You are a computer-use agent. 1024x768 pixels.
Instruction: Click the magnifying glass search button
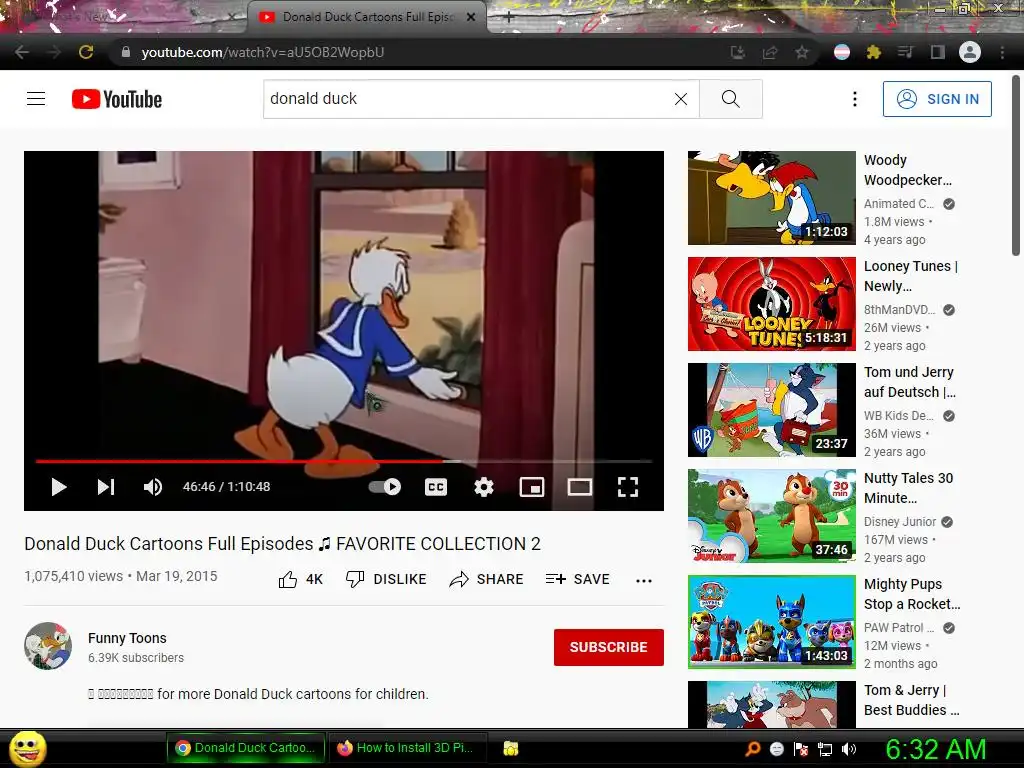click(731, 99)
